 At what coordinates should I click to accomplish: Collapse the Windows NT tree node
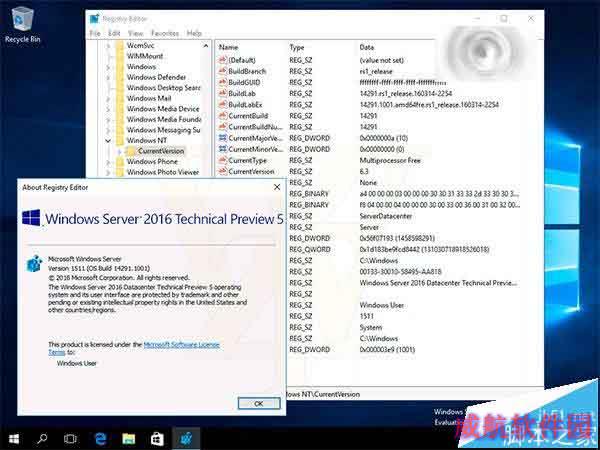pyautogui.click(x=108, y=141)
